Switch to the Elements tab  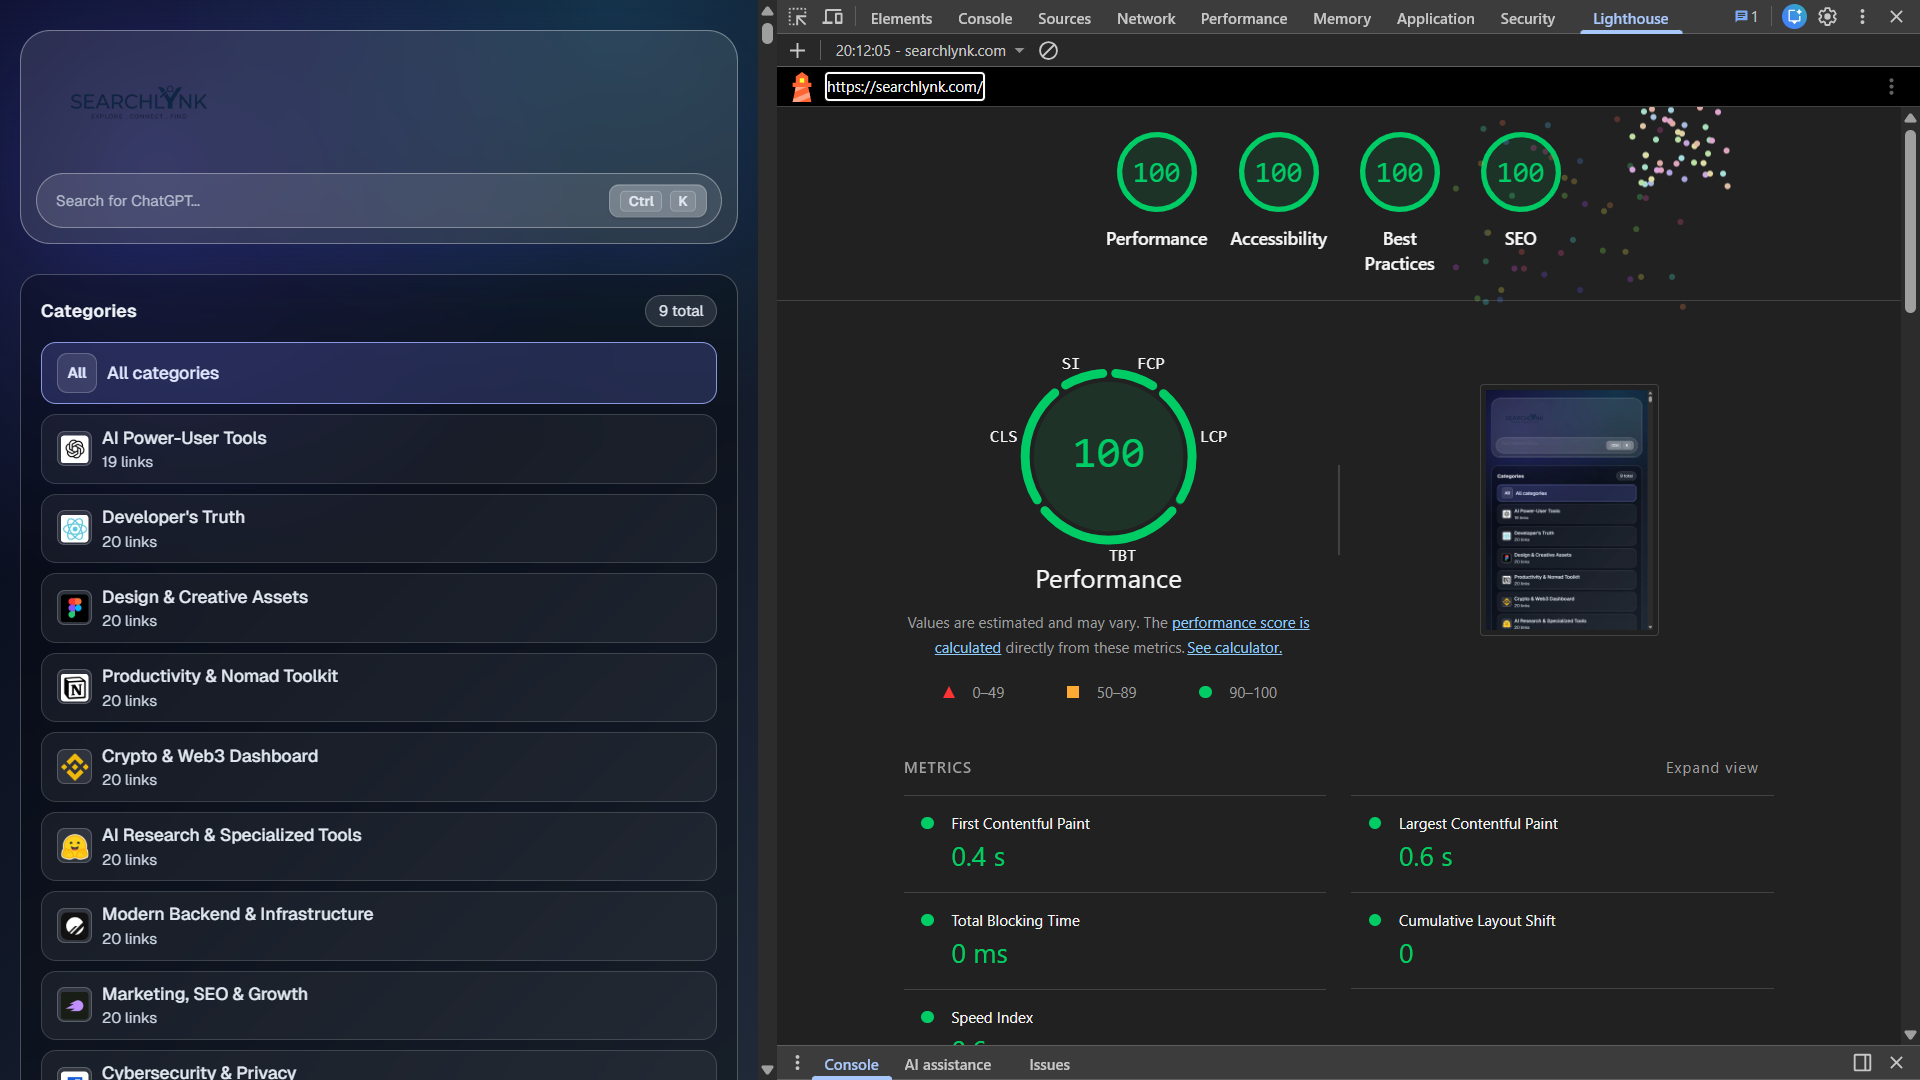[x=901, y=18]
